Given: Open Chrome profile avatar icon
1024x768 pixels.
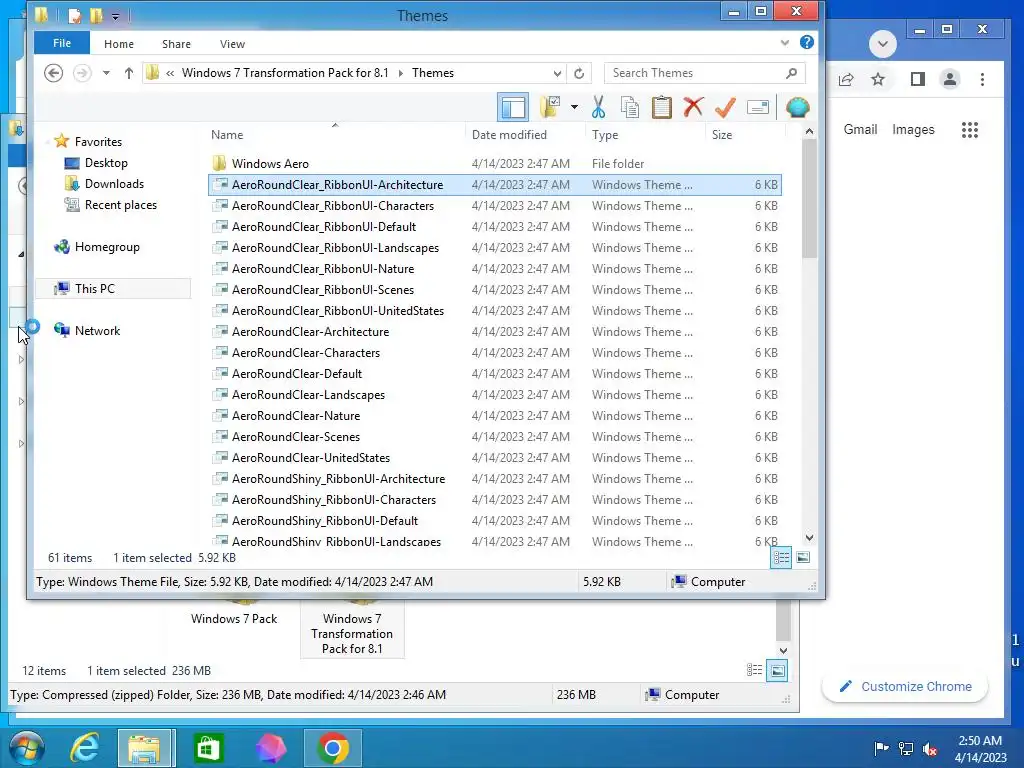Looking at the screenshot, I should [950, 79].
